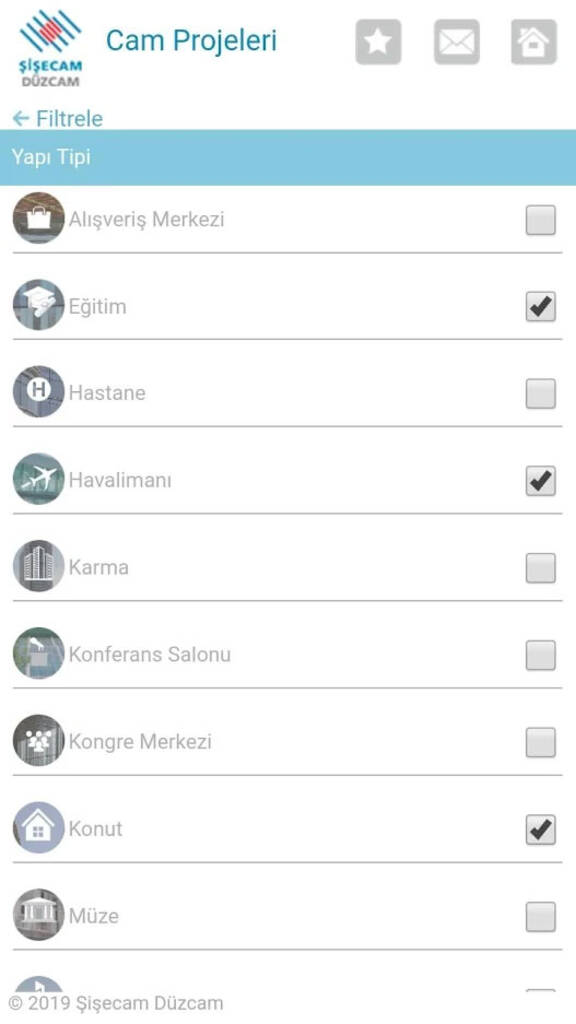Click the Şişecam Düzcam logo

50,48
